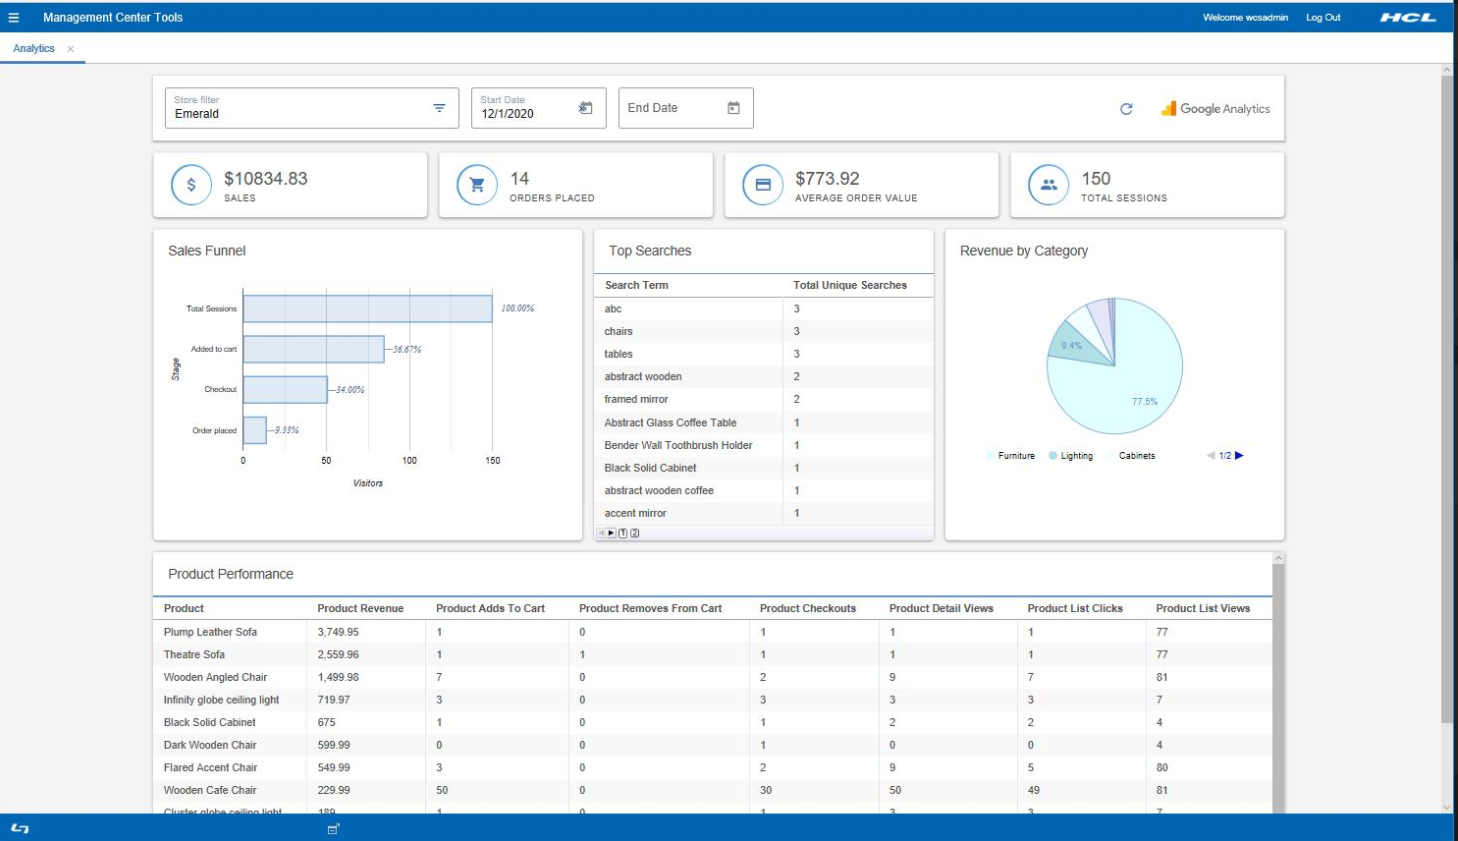Go to next legend page in Revenue by Category
The height and width of the screenshot is (841, 1458).
point(1240,455)
